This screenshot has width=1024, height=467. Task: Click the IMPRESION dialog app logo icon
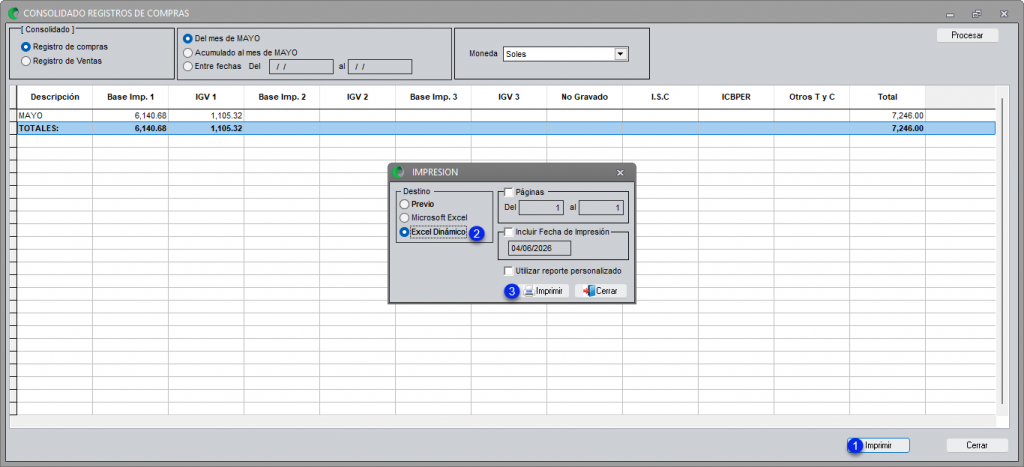pyautogui.click(x=399, y=172)
